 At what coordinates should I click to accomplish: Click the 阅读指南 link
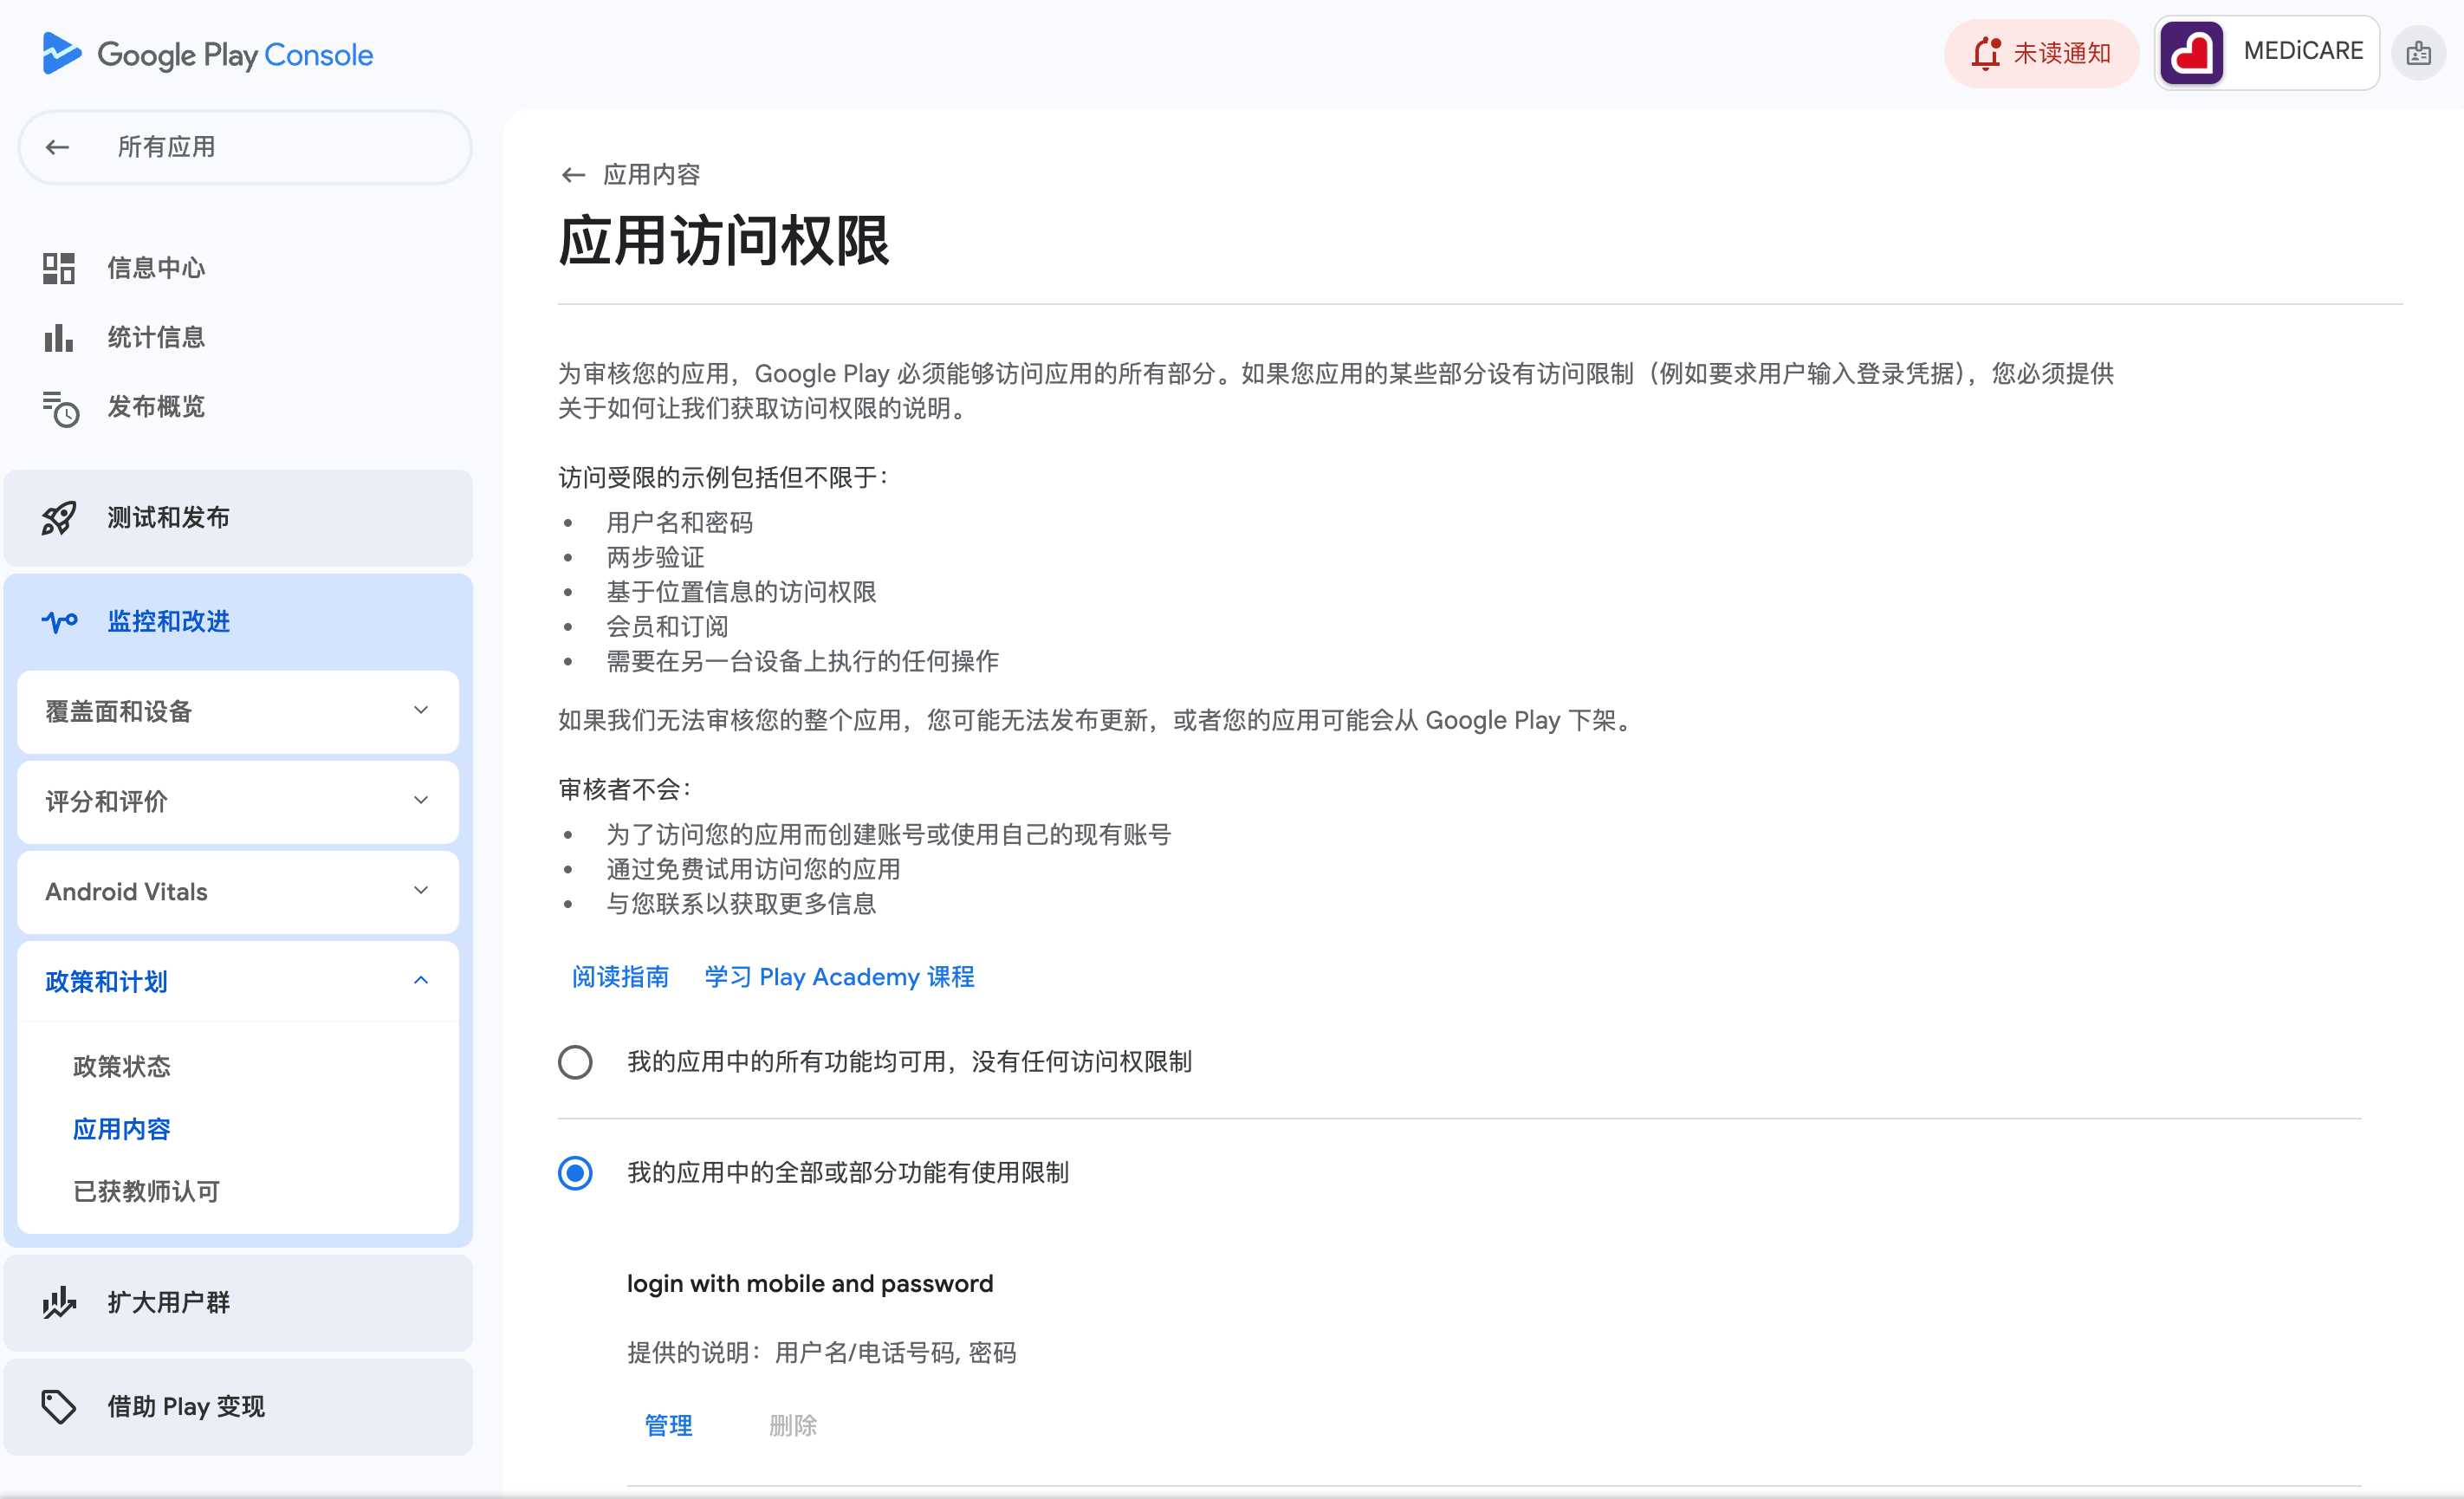coord(620,976)
